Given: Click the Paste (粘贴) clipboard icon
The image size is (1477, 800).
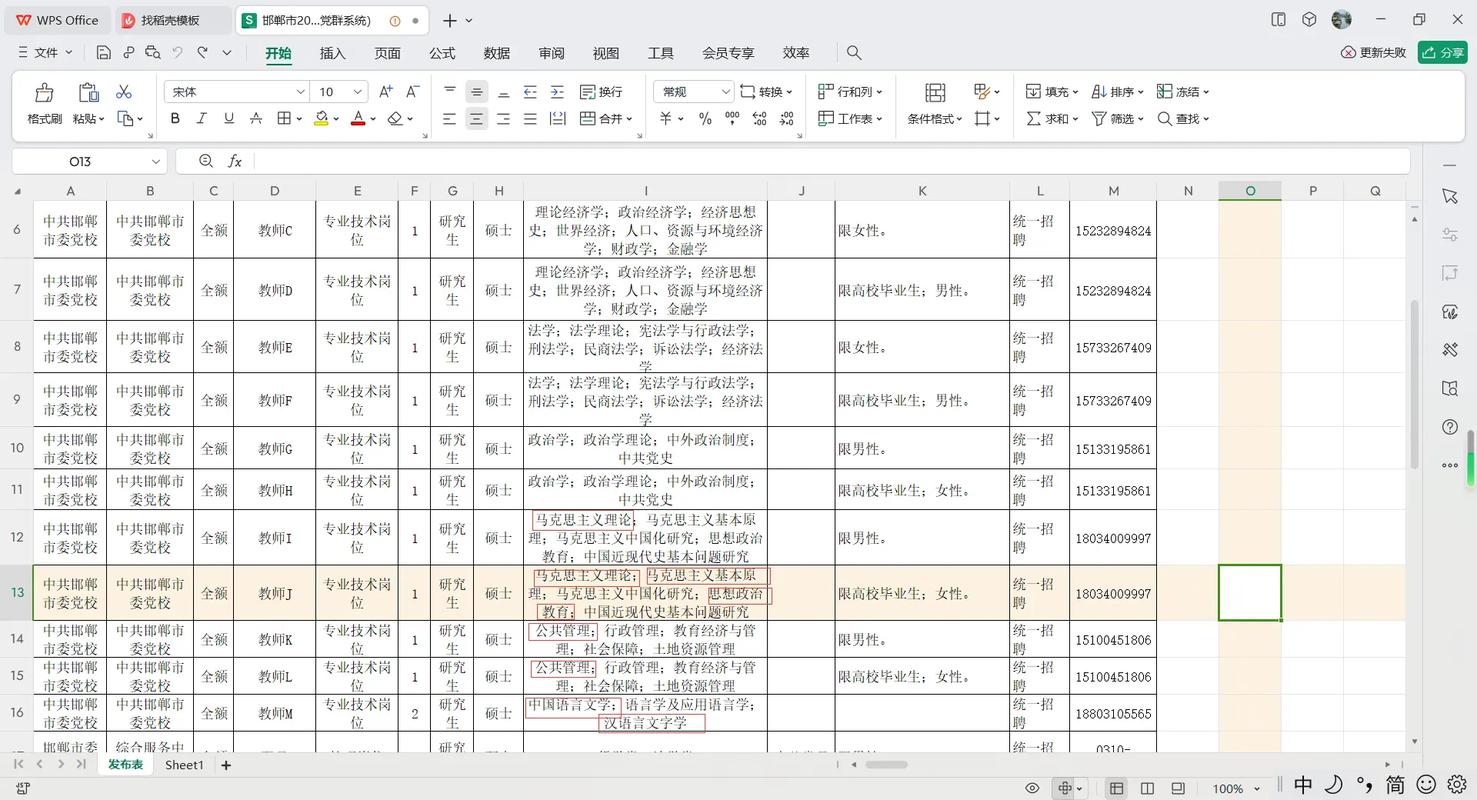Looking at the screenshot, I should coord(88,92).
